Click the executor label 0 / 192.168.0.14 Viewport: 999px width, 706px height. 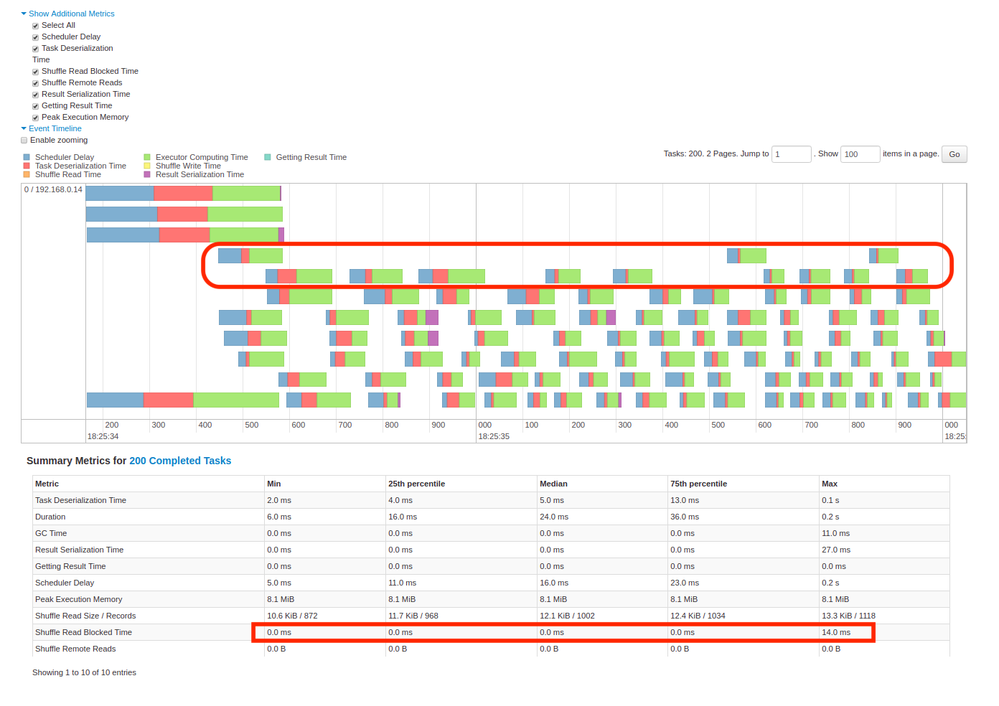click(53, 190)
